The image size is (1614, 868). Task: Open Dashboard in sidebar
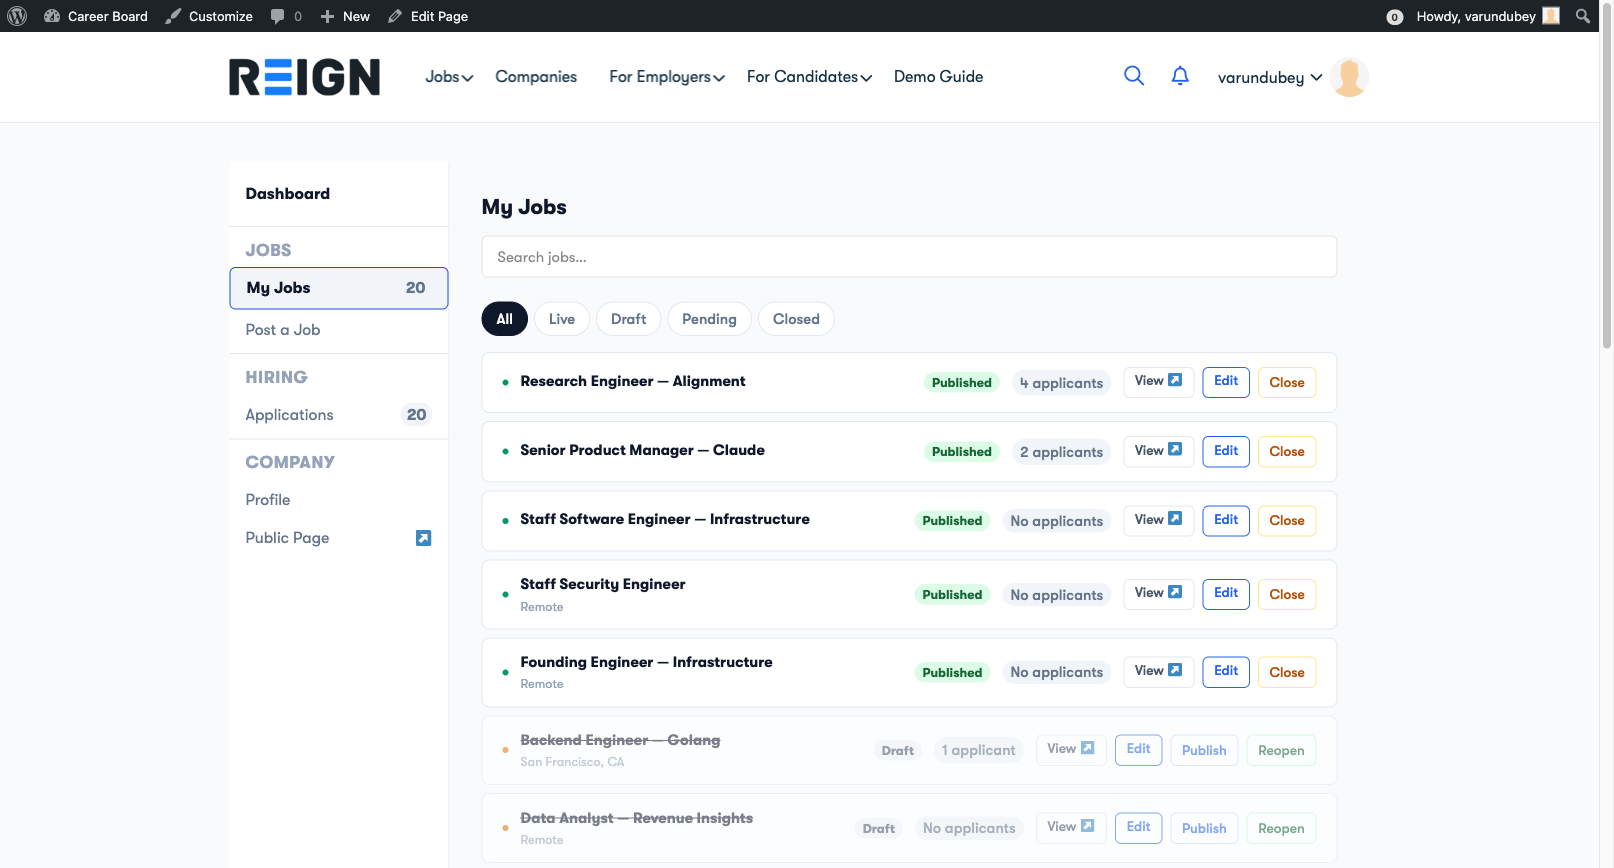(x=288, y=194)
